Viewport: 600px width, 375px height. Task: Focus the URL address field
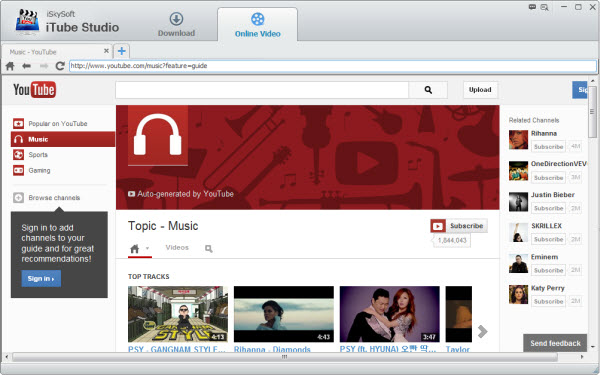pyautogui.click(x=333, y=66)
